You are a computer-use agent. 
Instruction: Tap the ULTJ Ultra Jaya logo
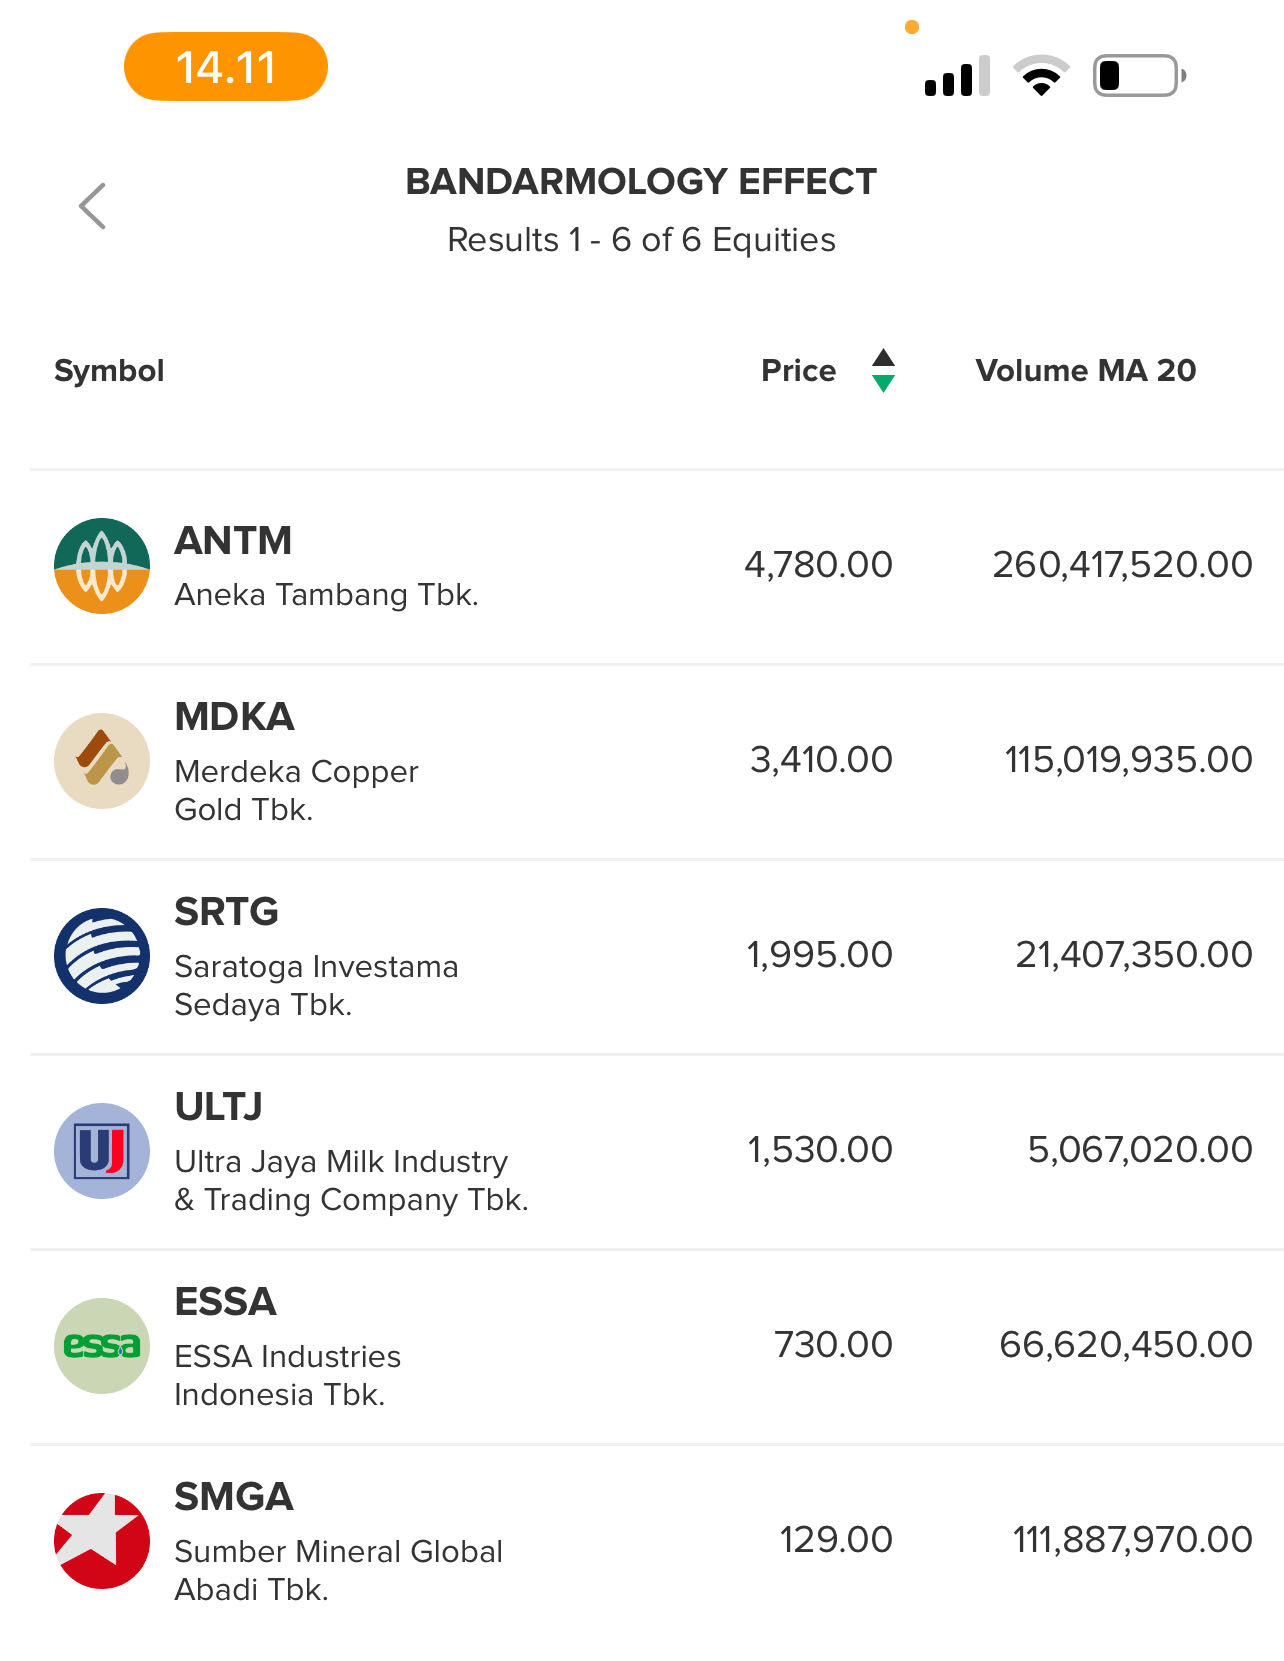click(102, 1151)
